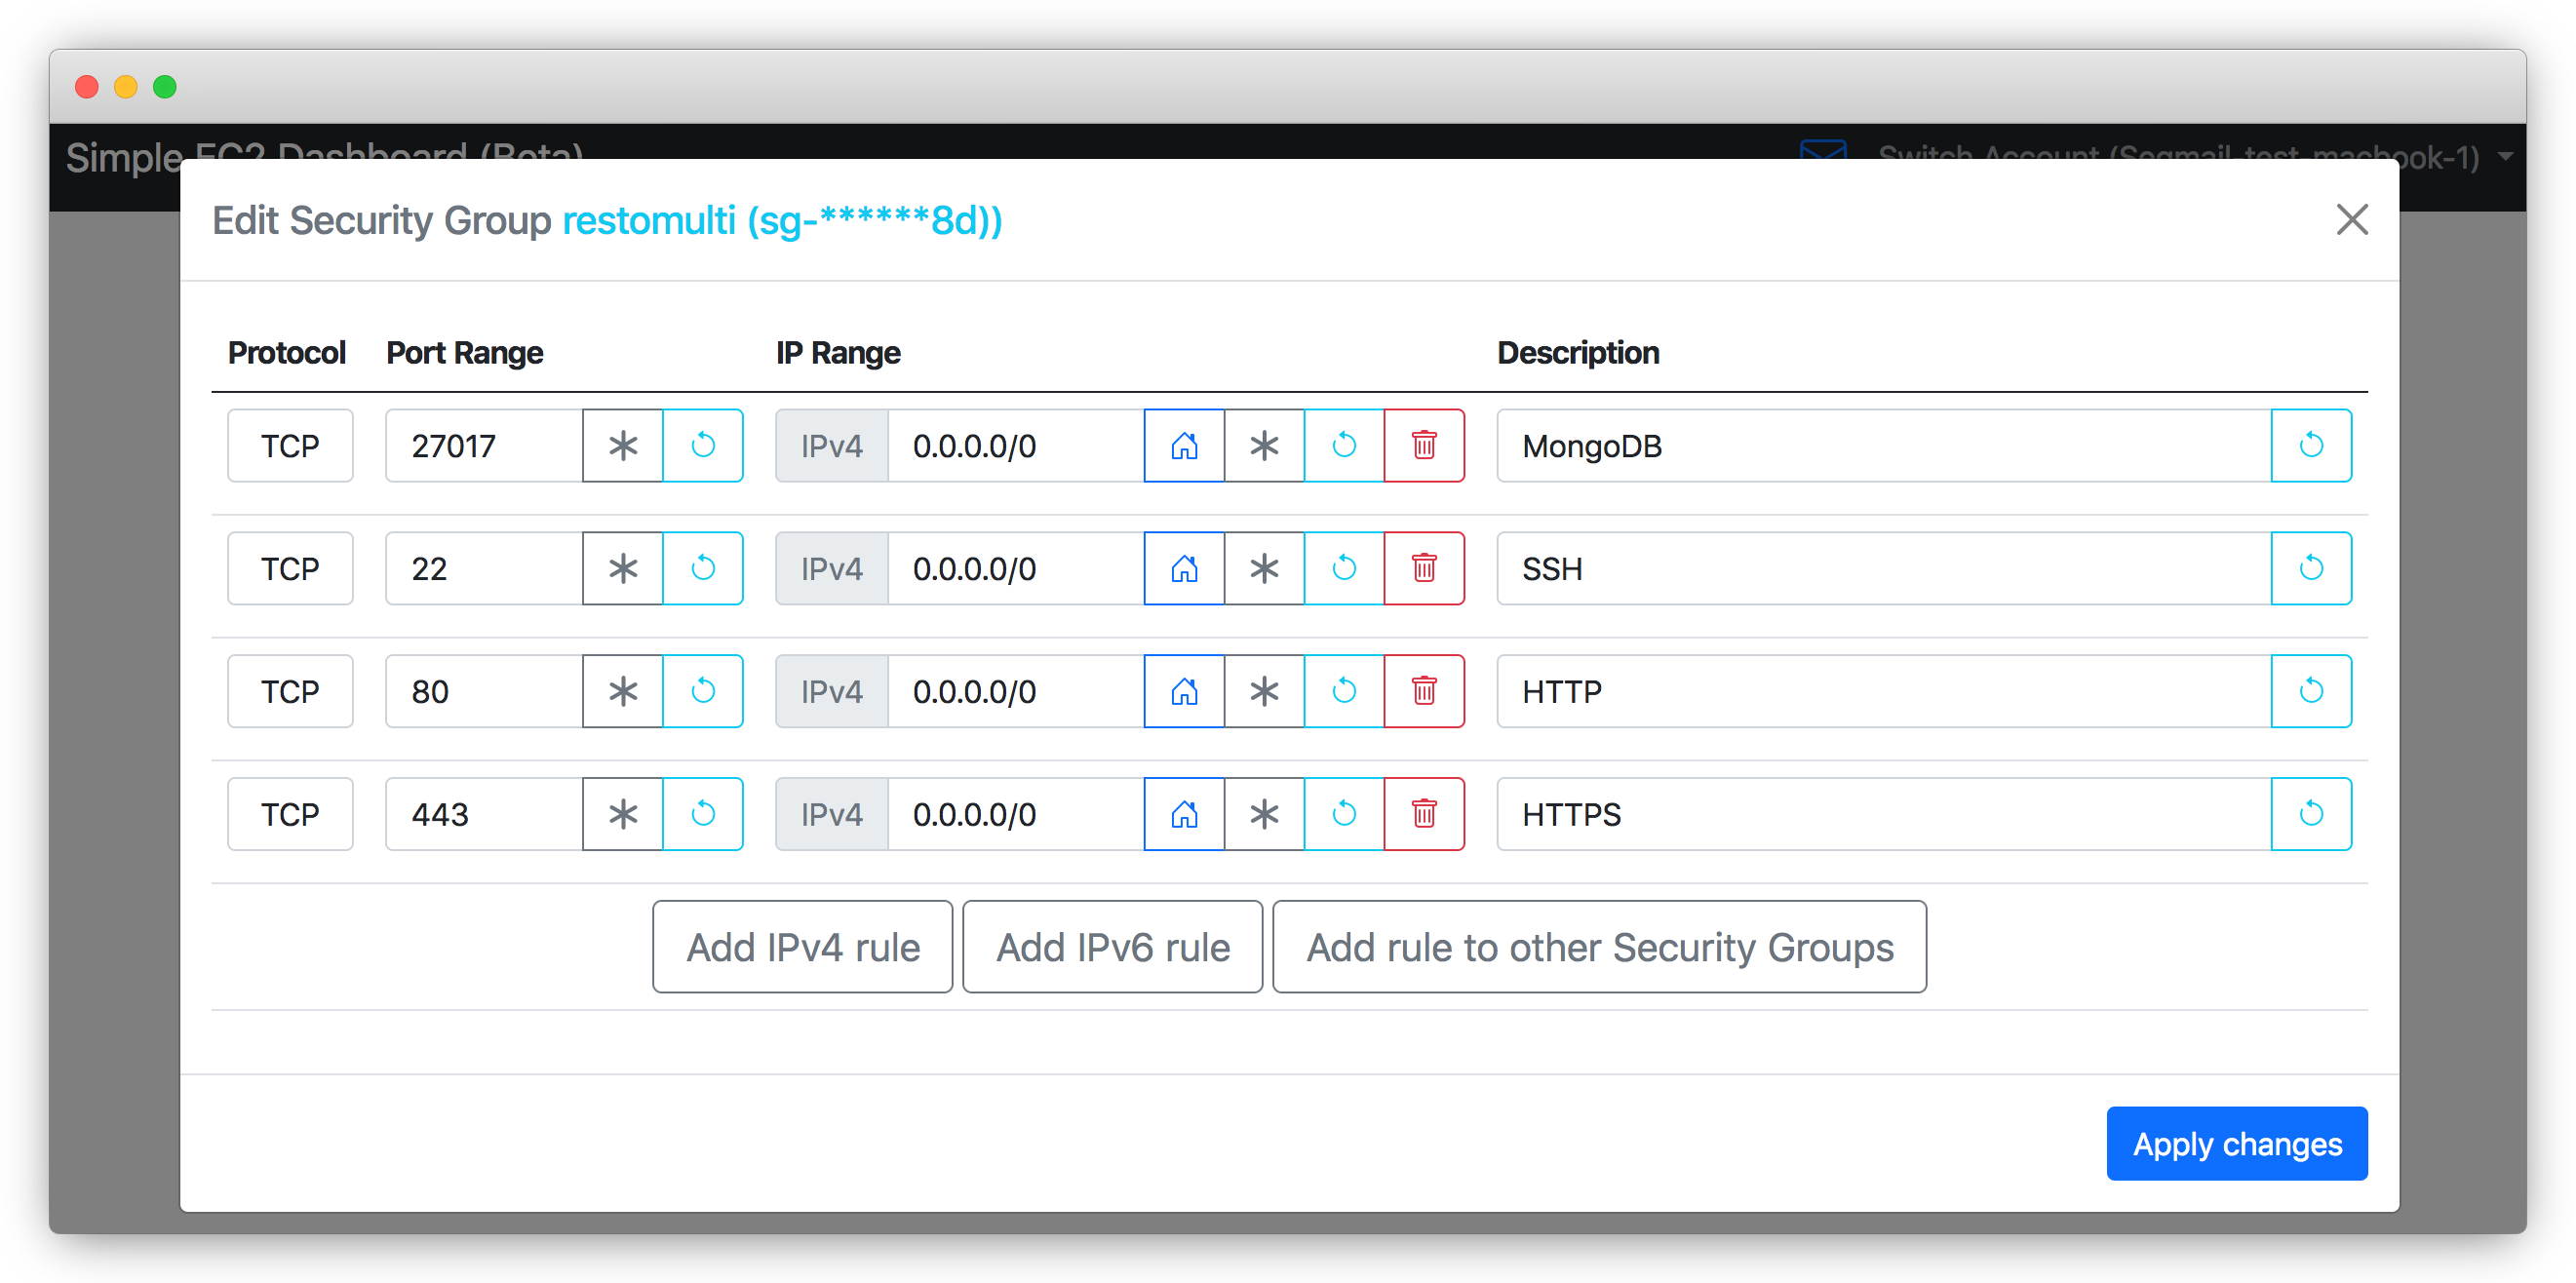Set any port for the port 80 rule
The image size is (2576, 1283).
coord(622,691)
